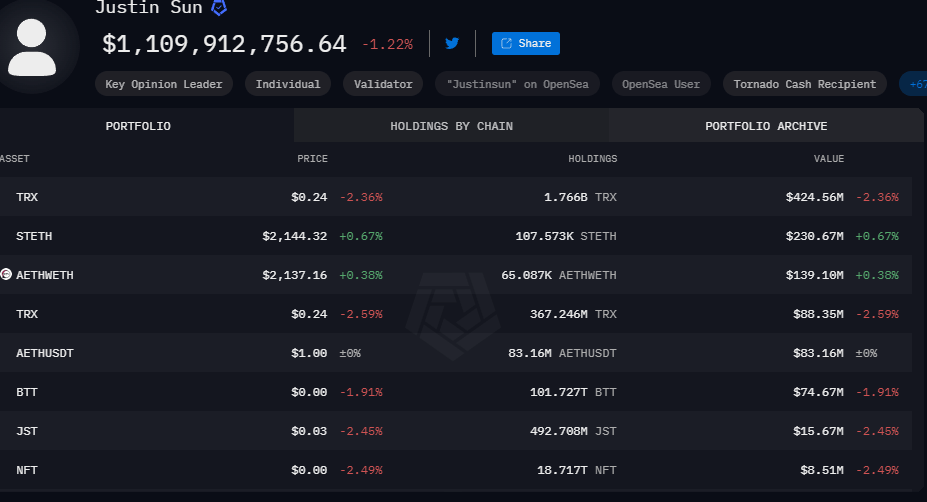This screenshot has height=502, width=927.
Task: Open the PORTFOLIO ARCHIVE tab
Action: tap(766, 126)
